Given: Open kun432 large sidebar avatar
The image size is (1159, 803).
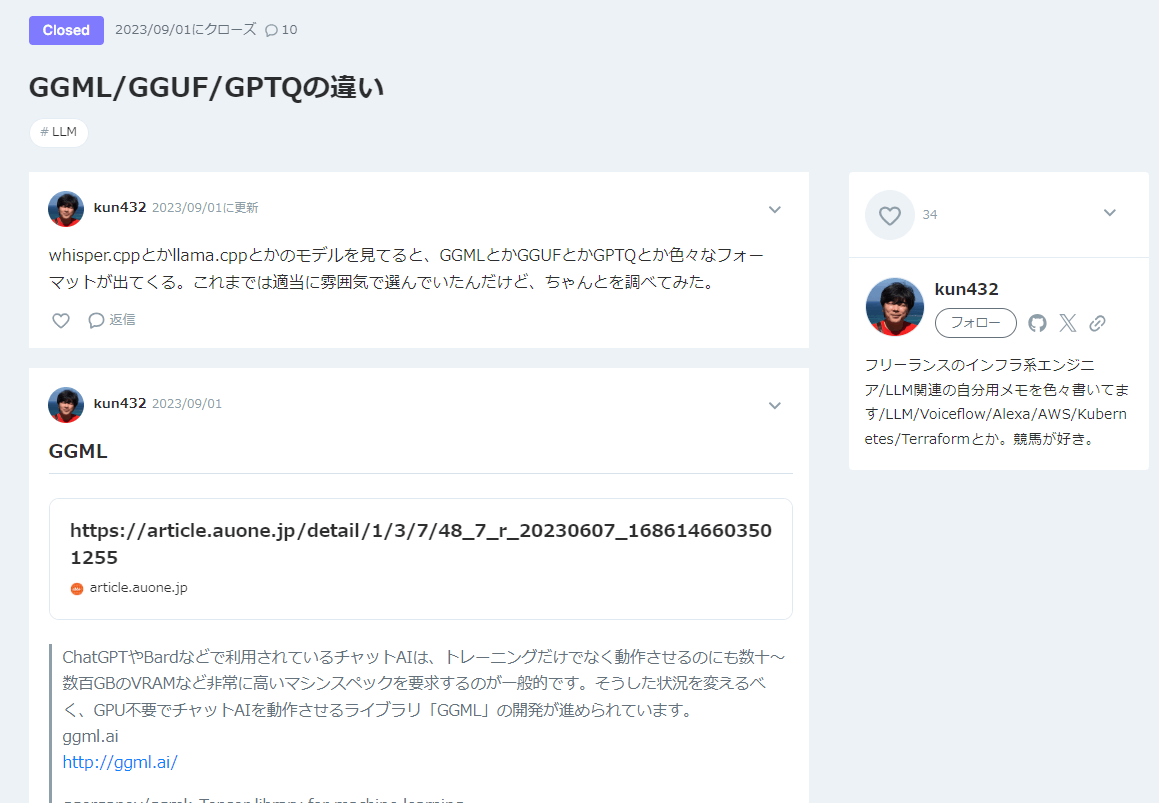Looking at the screenshot, I should coord(894,307).
